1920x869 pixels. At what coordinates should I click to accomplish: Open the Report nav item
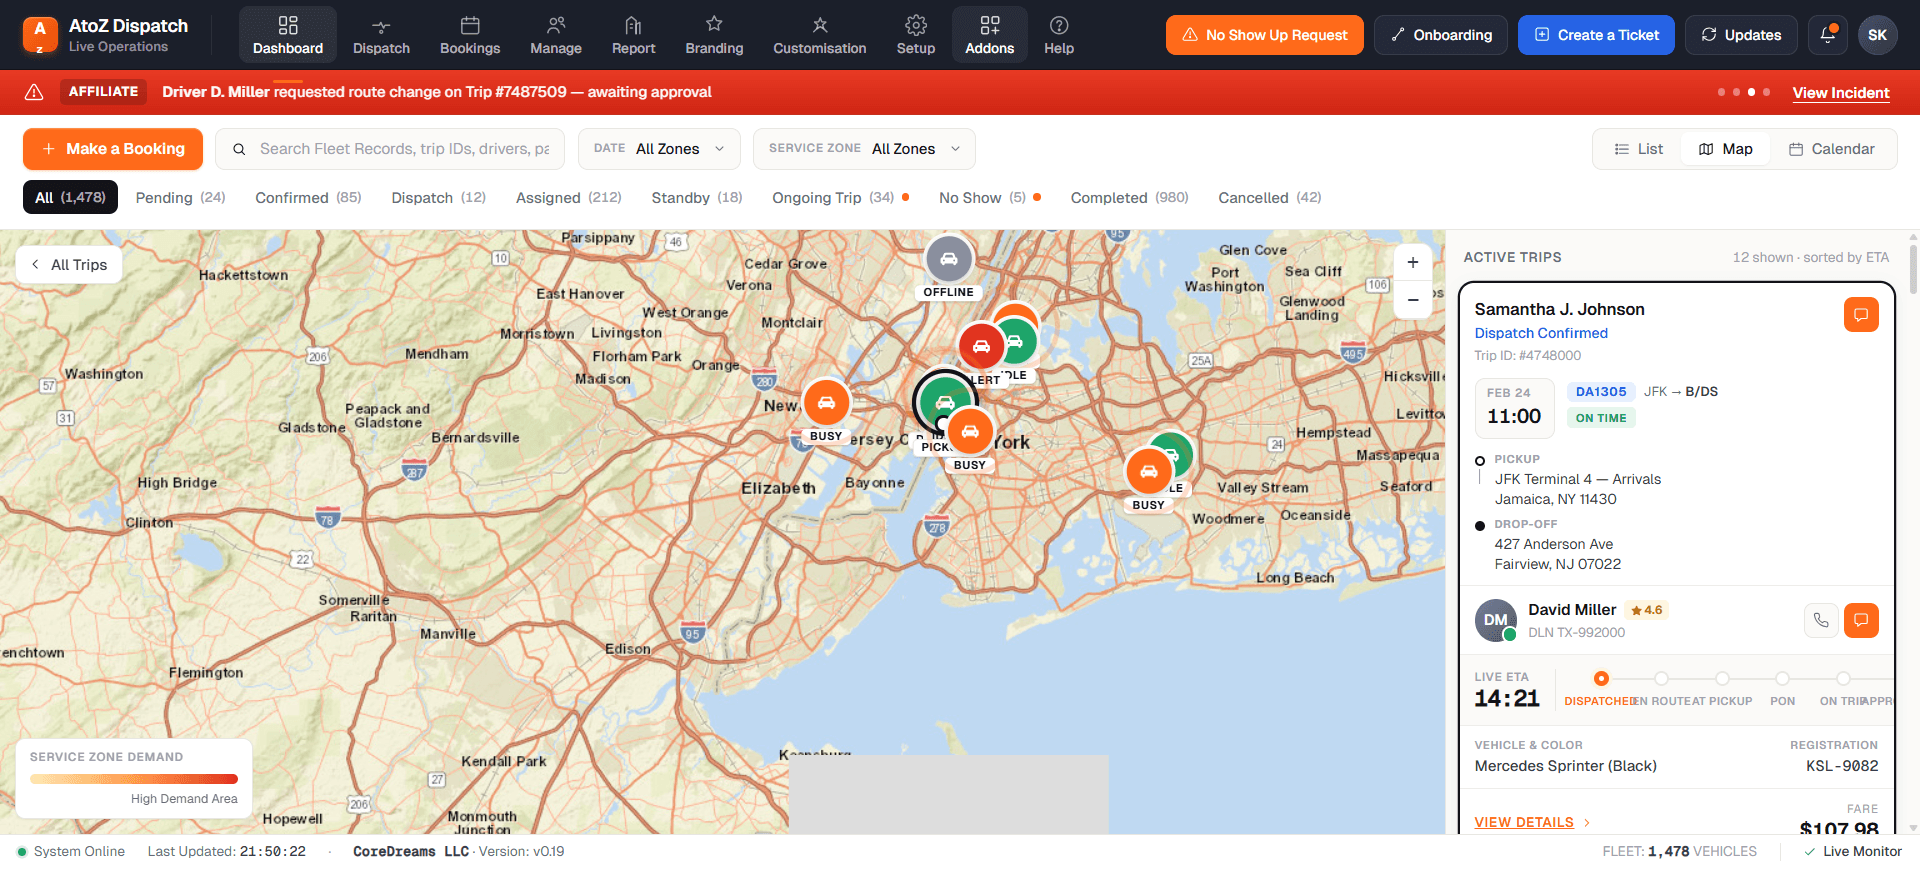pos(633,35)
